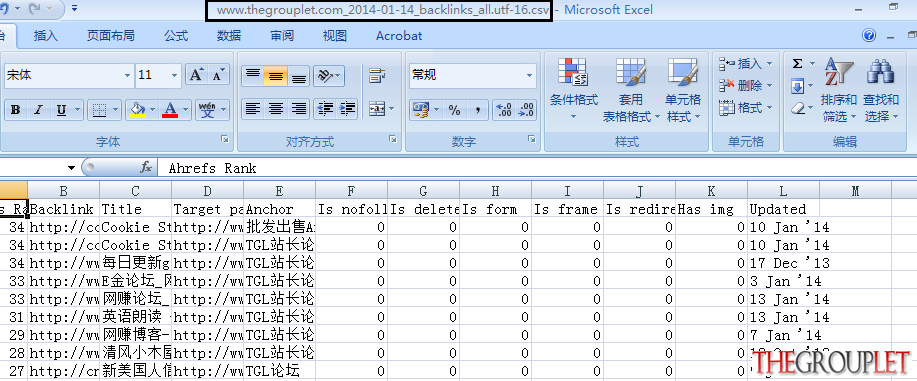Click insert function fx icon
Viewport: 917px width, 381px height.
pos(146,168)
